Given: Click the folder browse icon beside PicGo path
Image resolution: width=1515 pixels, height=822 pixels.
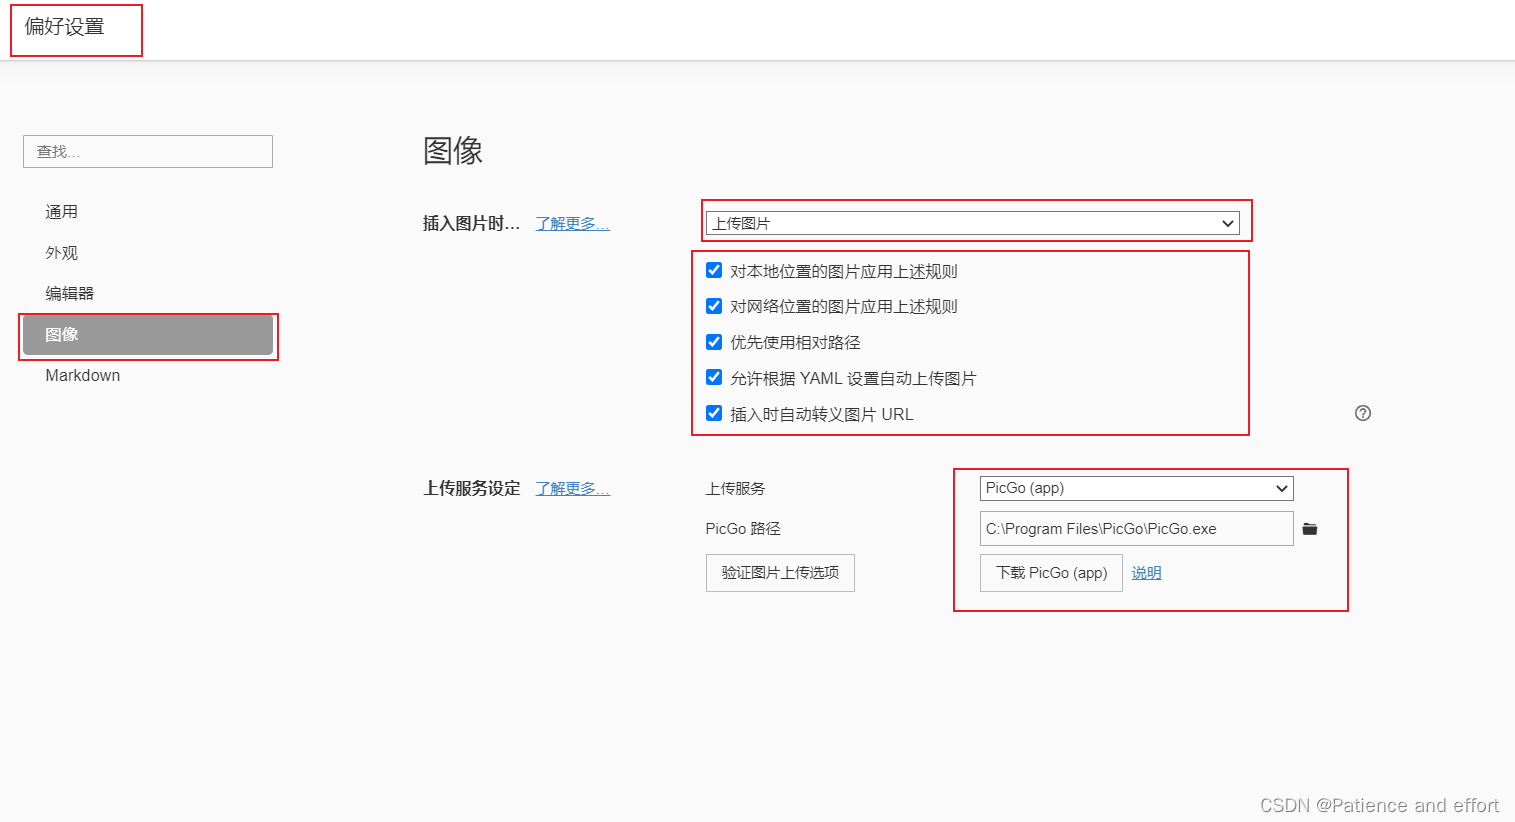Looking at the screenshot, I should coord(1310,529).
